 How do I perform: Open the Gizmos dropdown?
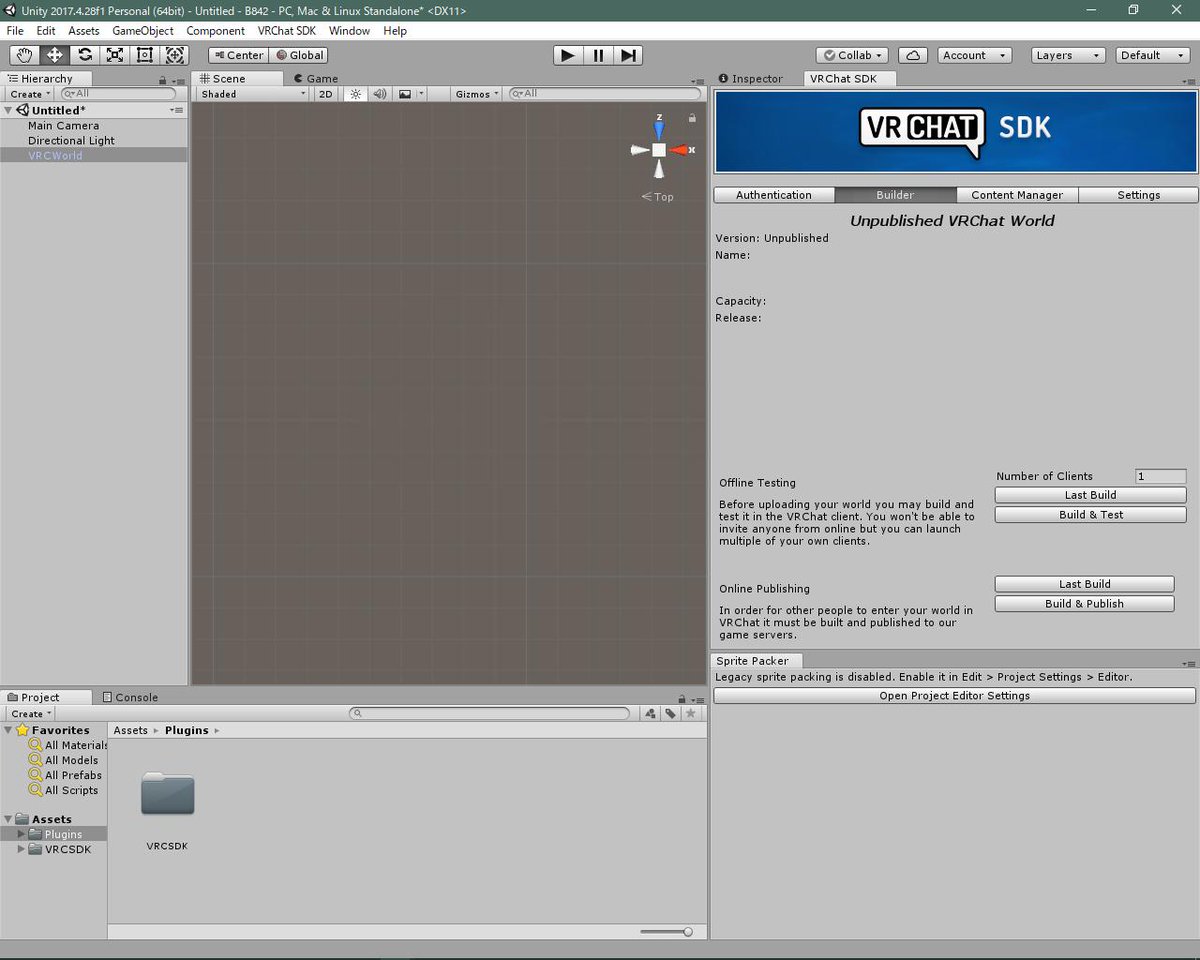tap(476, 94)
